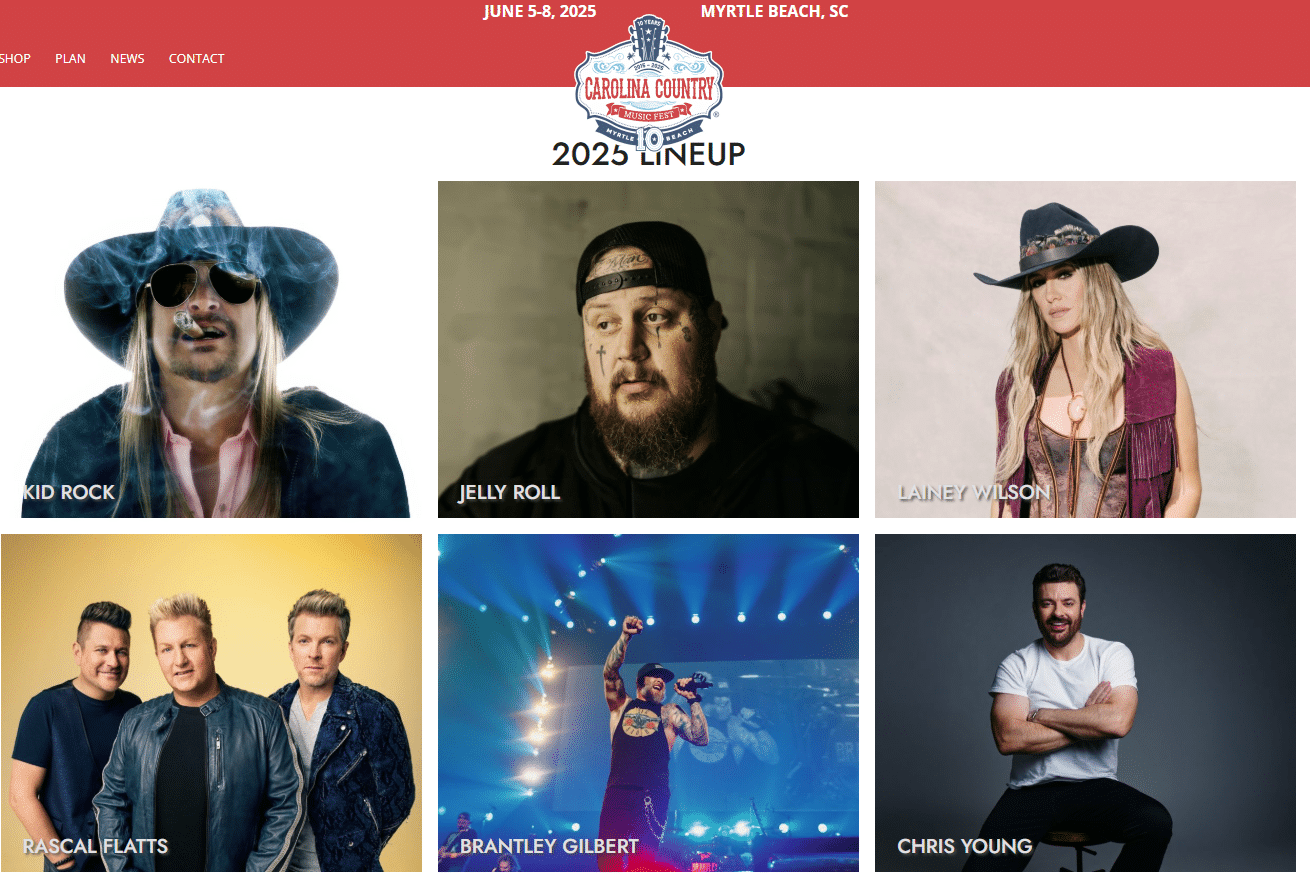Click the LAINEY WILSON name caption
The width and height of the screenshot is (1310, 878).
(974, 492)
